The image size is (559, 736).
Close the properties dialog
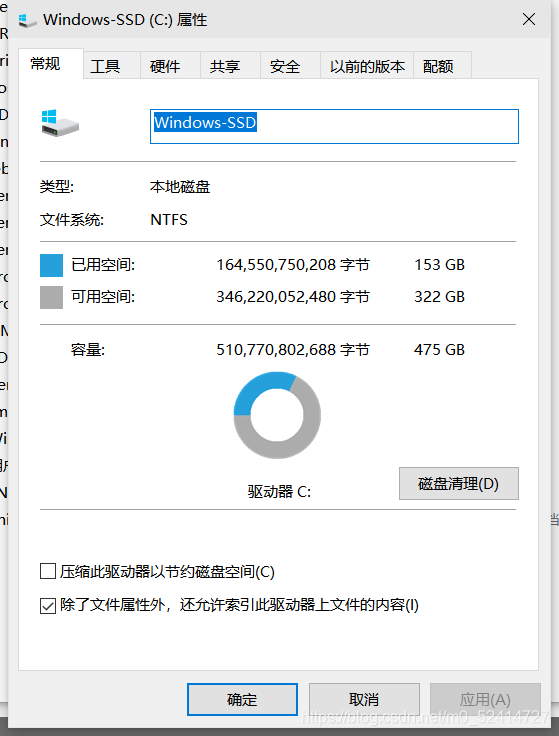click(x=529, y=19)
